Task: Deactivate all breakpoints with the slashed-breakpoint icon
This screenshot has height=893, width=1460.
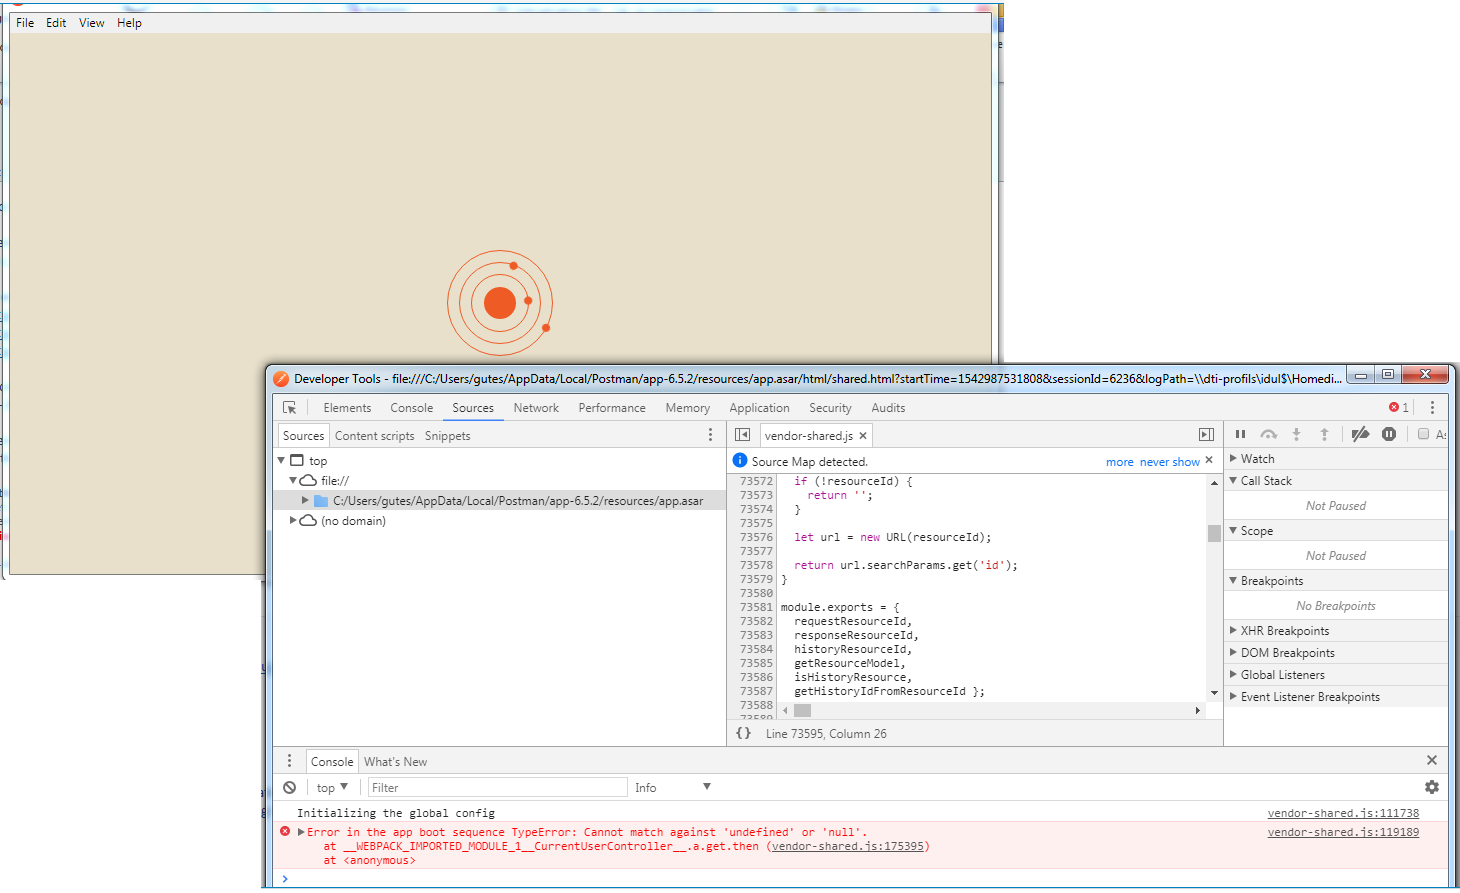Action: pyautogui.click(x=1361, y=433)
